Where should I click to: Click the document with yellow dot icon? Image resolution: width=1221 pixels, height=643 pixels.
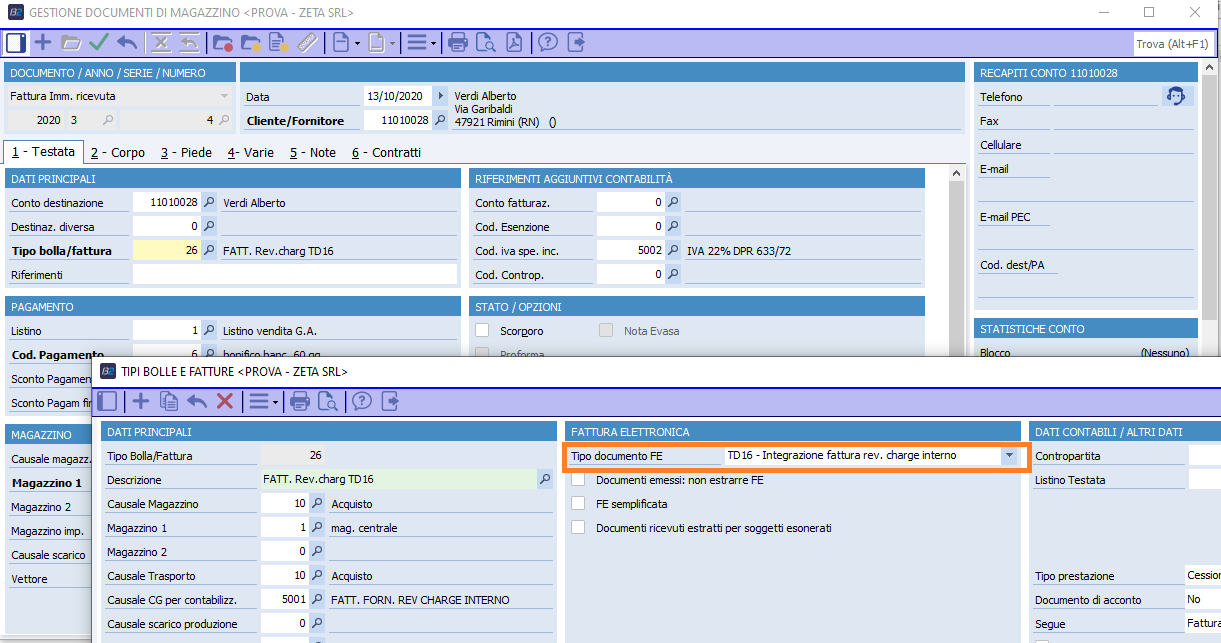(278, 42)
